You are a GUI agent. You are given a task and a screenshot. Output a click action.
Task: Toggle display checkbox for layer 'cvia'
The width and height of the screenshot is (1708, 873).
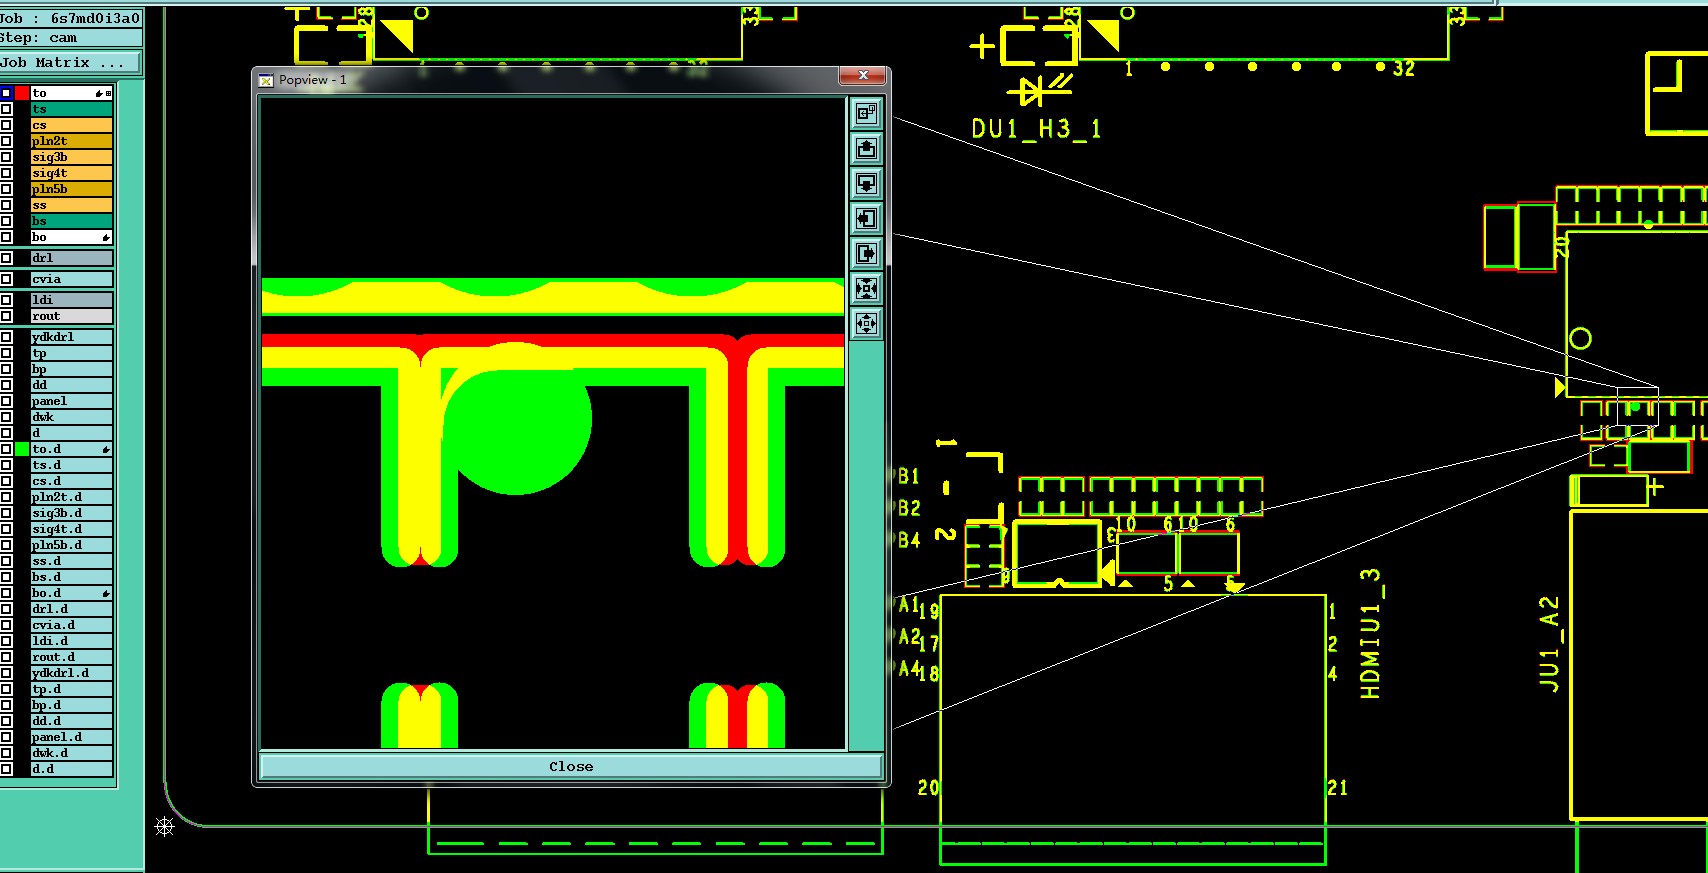tap(6, 279)
